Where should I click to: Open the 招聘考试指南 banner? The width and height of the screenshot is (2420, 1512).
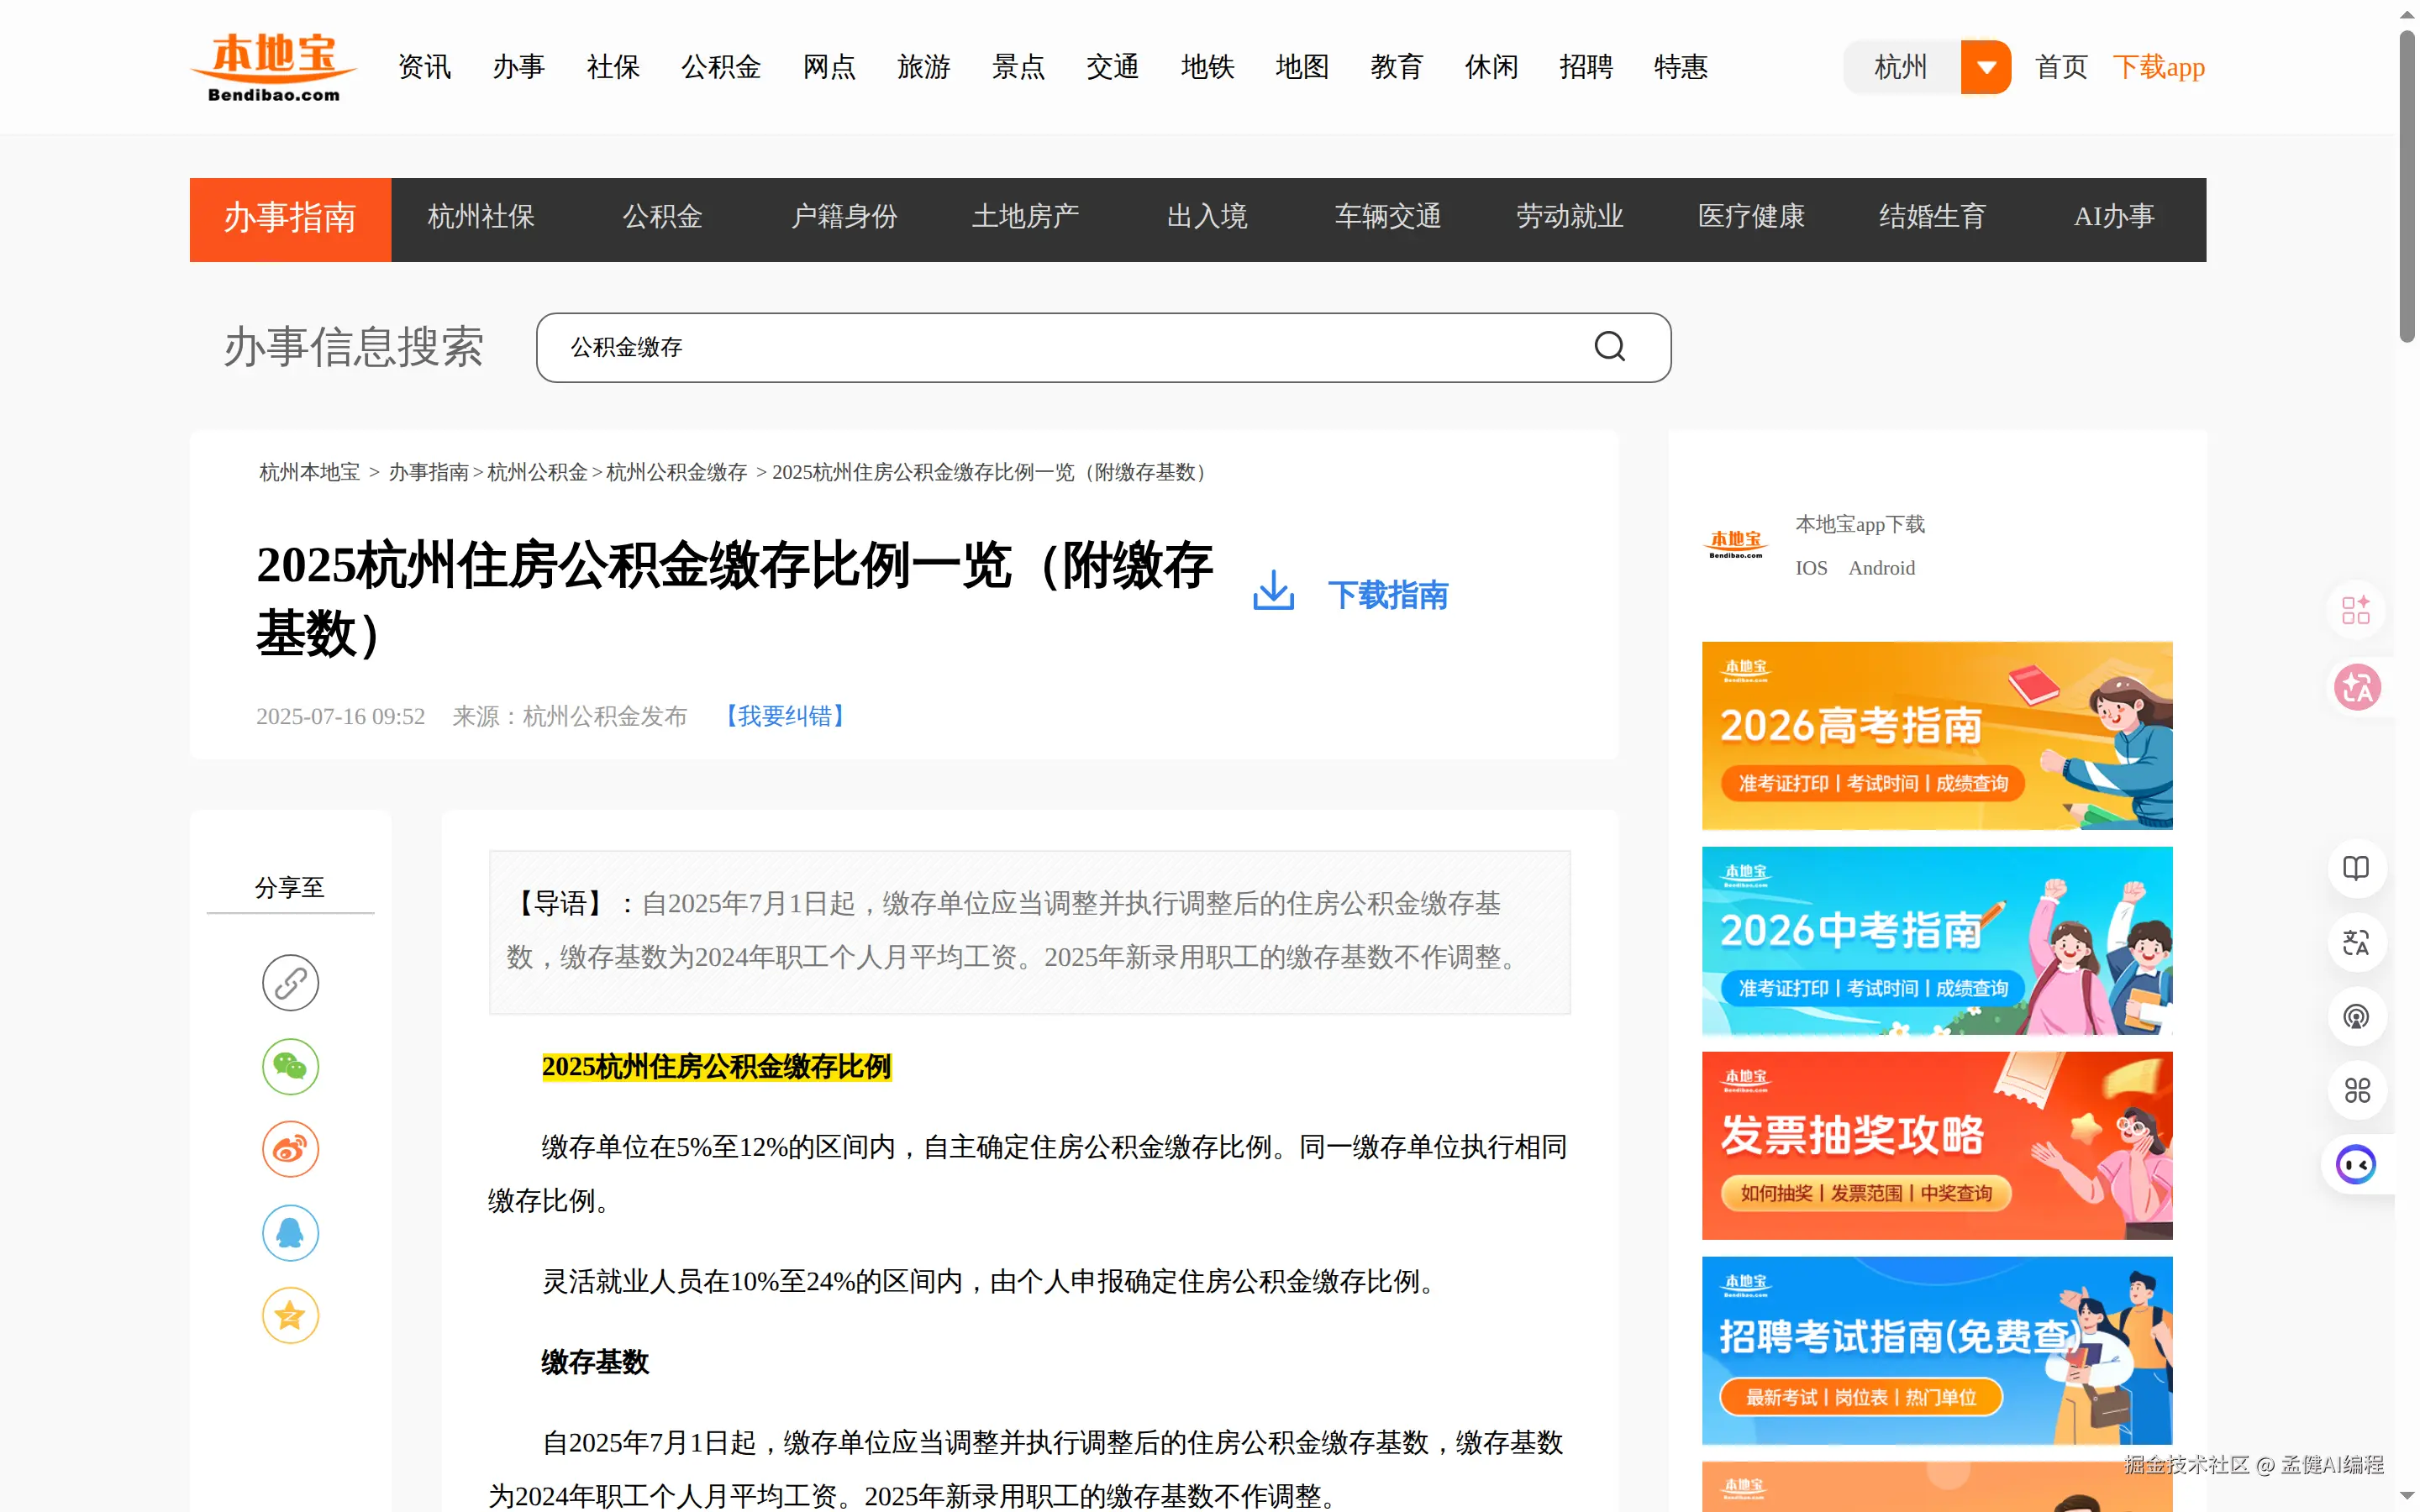tap(1937, 1350)
